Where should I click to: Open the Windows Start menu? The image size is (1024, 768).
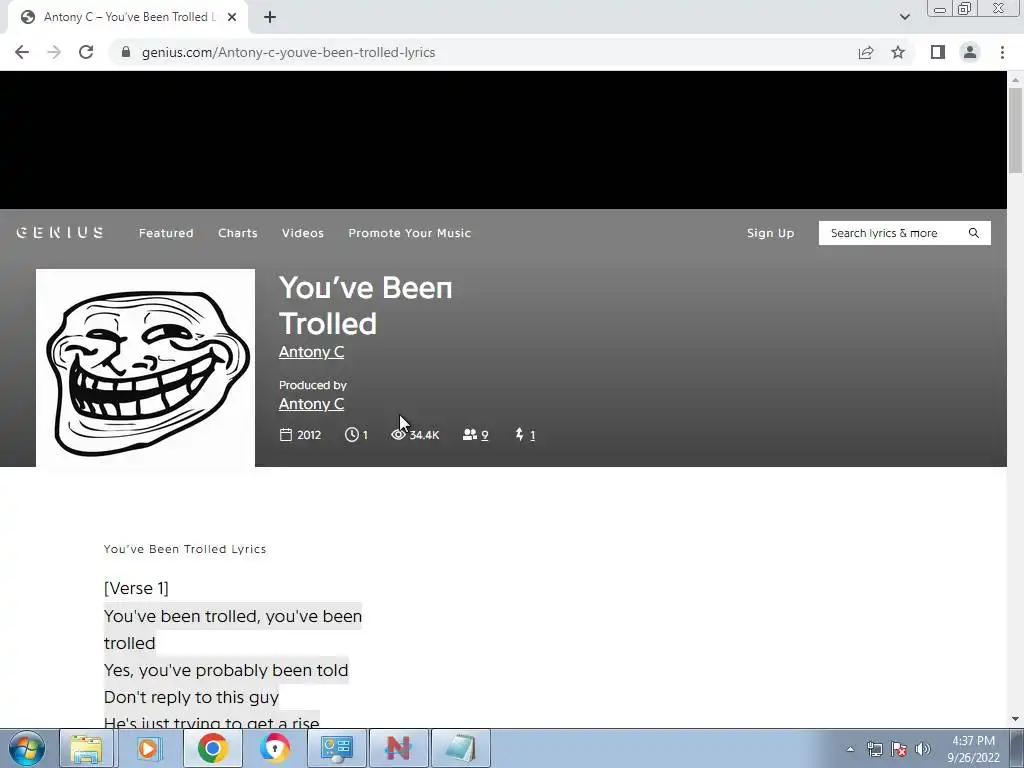[27, 748]
